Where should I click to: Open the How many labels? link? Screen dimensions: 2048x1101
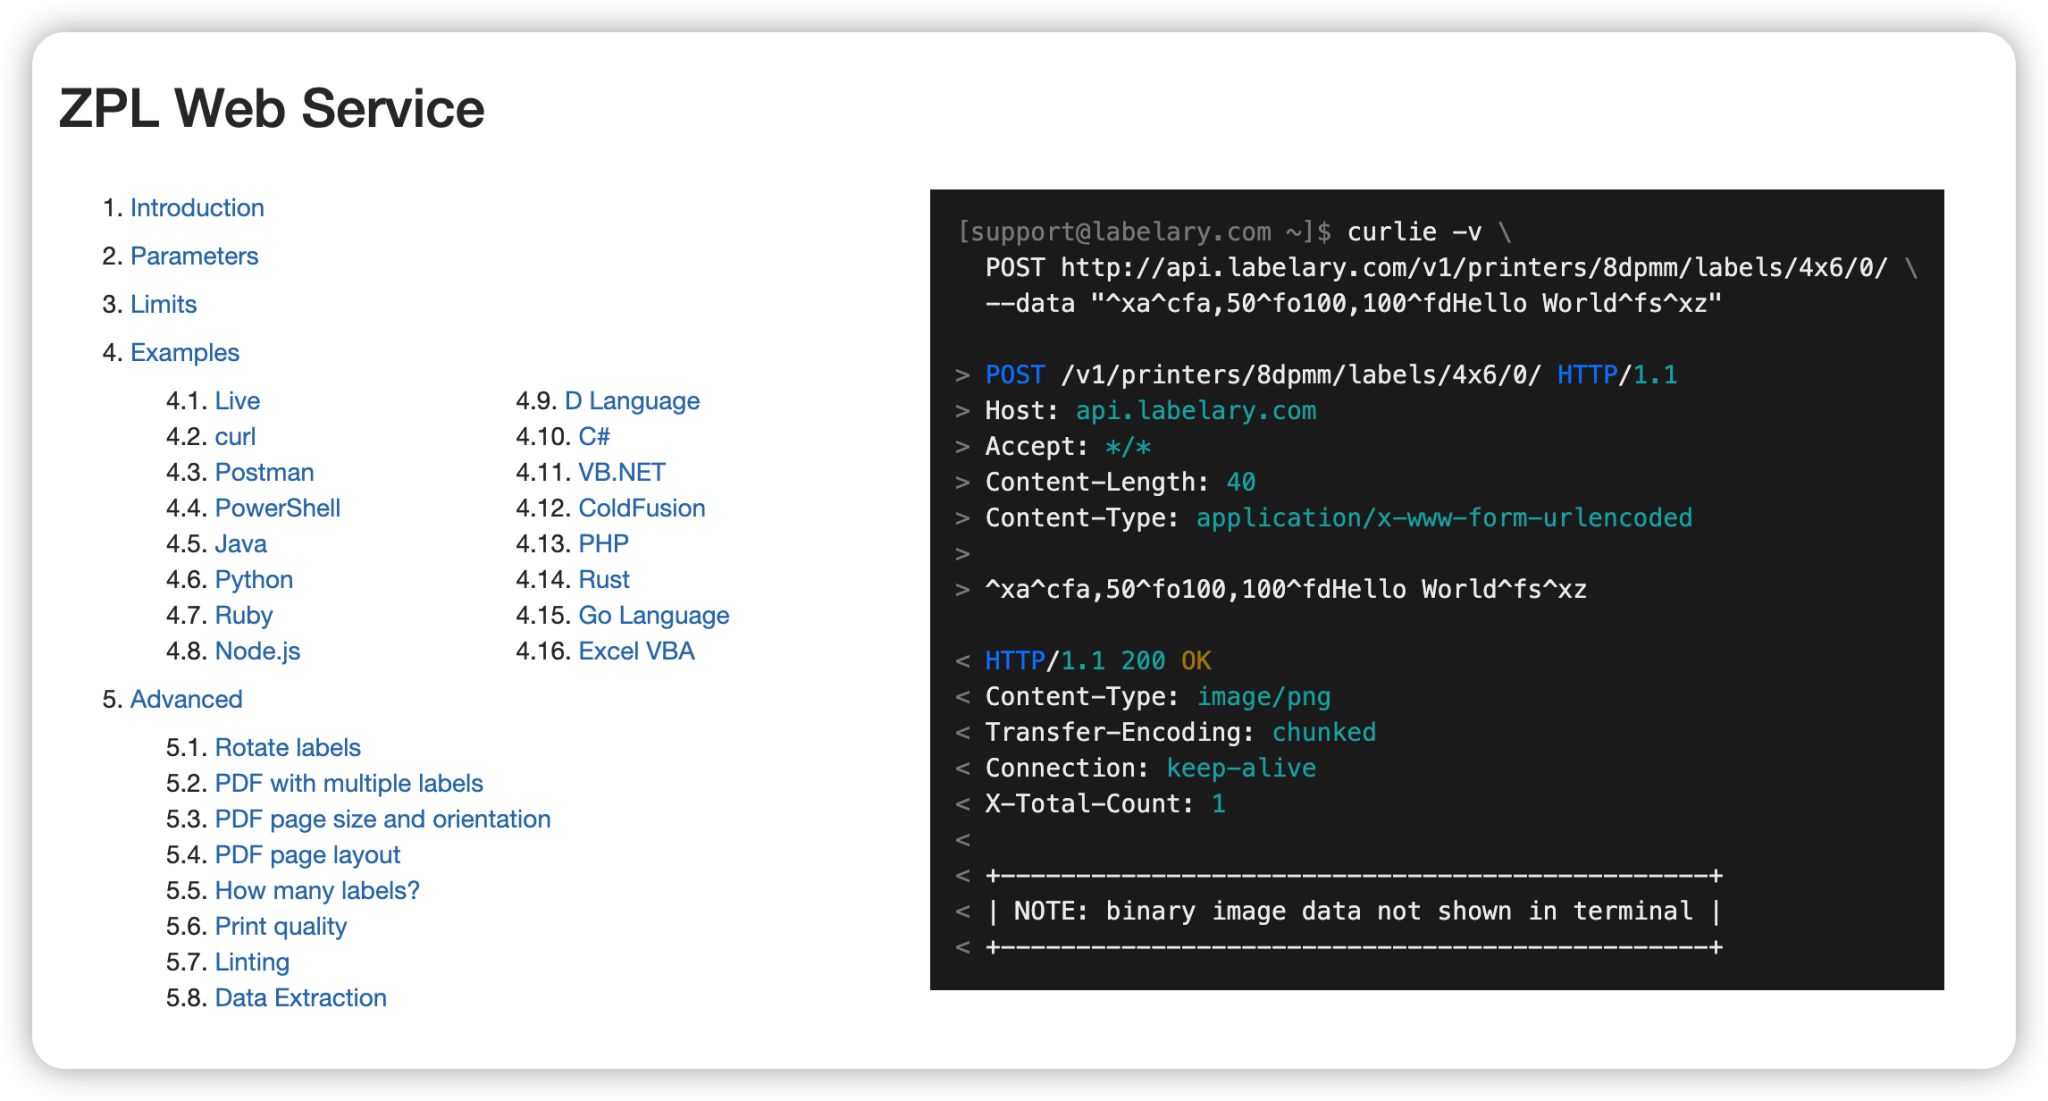click(317, 891)
